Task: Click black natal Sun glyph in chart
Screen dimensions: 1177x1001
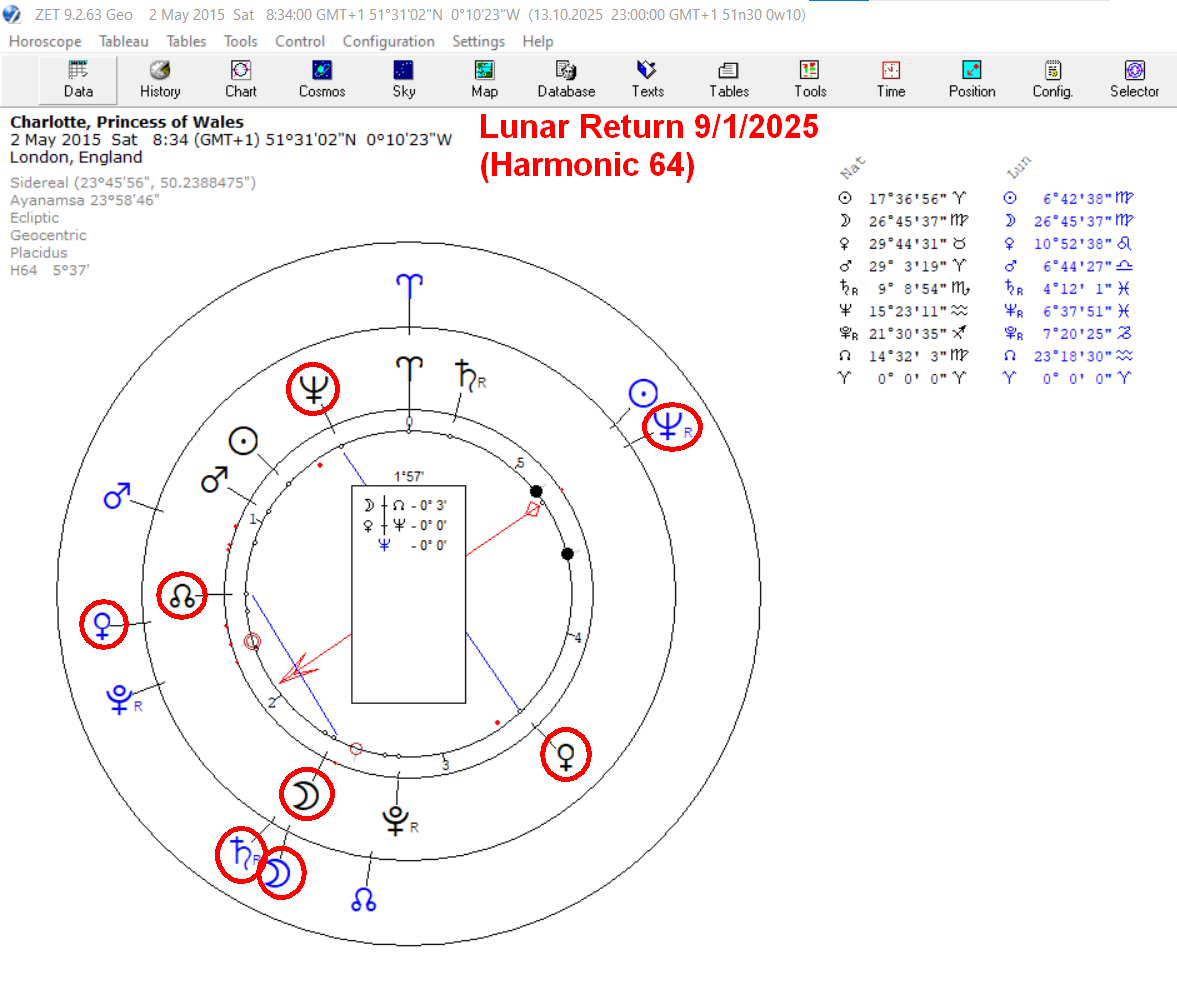Action: click(x=243, y=441)
